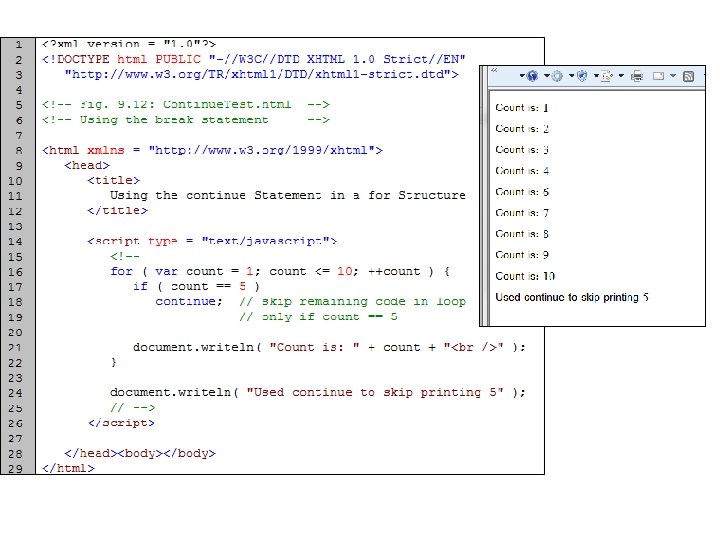Click the opening "<title>" tag
The width and height of the screenshot is (720, 540).
tap(113, 180)
